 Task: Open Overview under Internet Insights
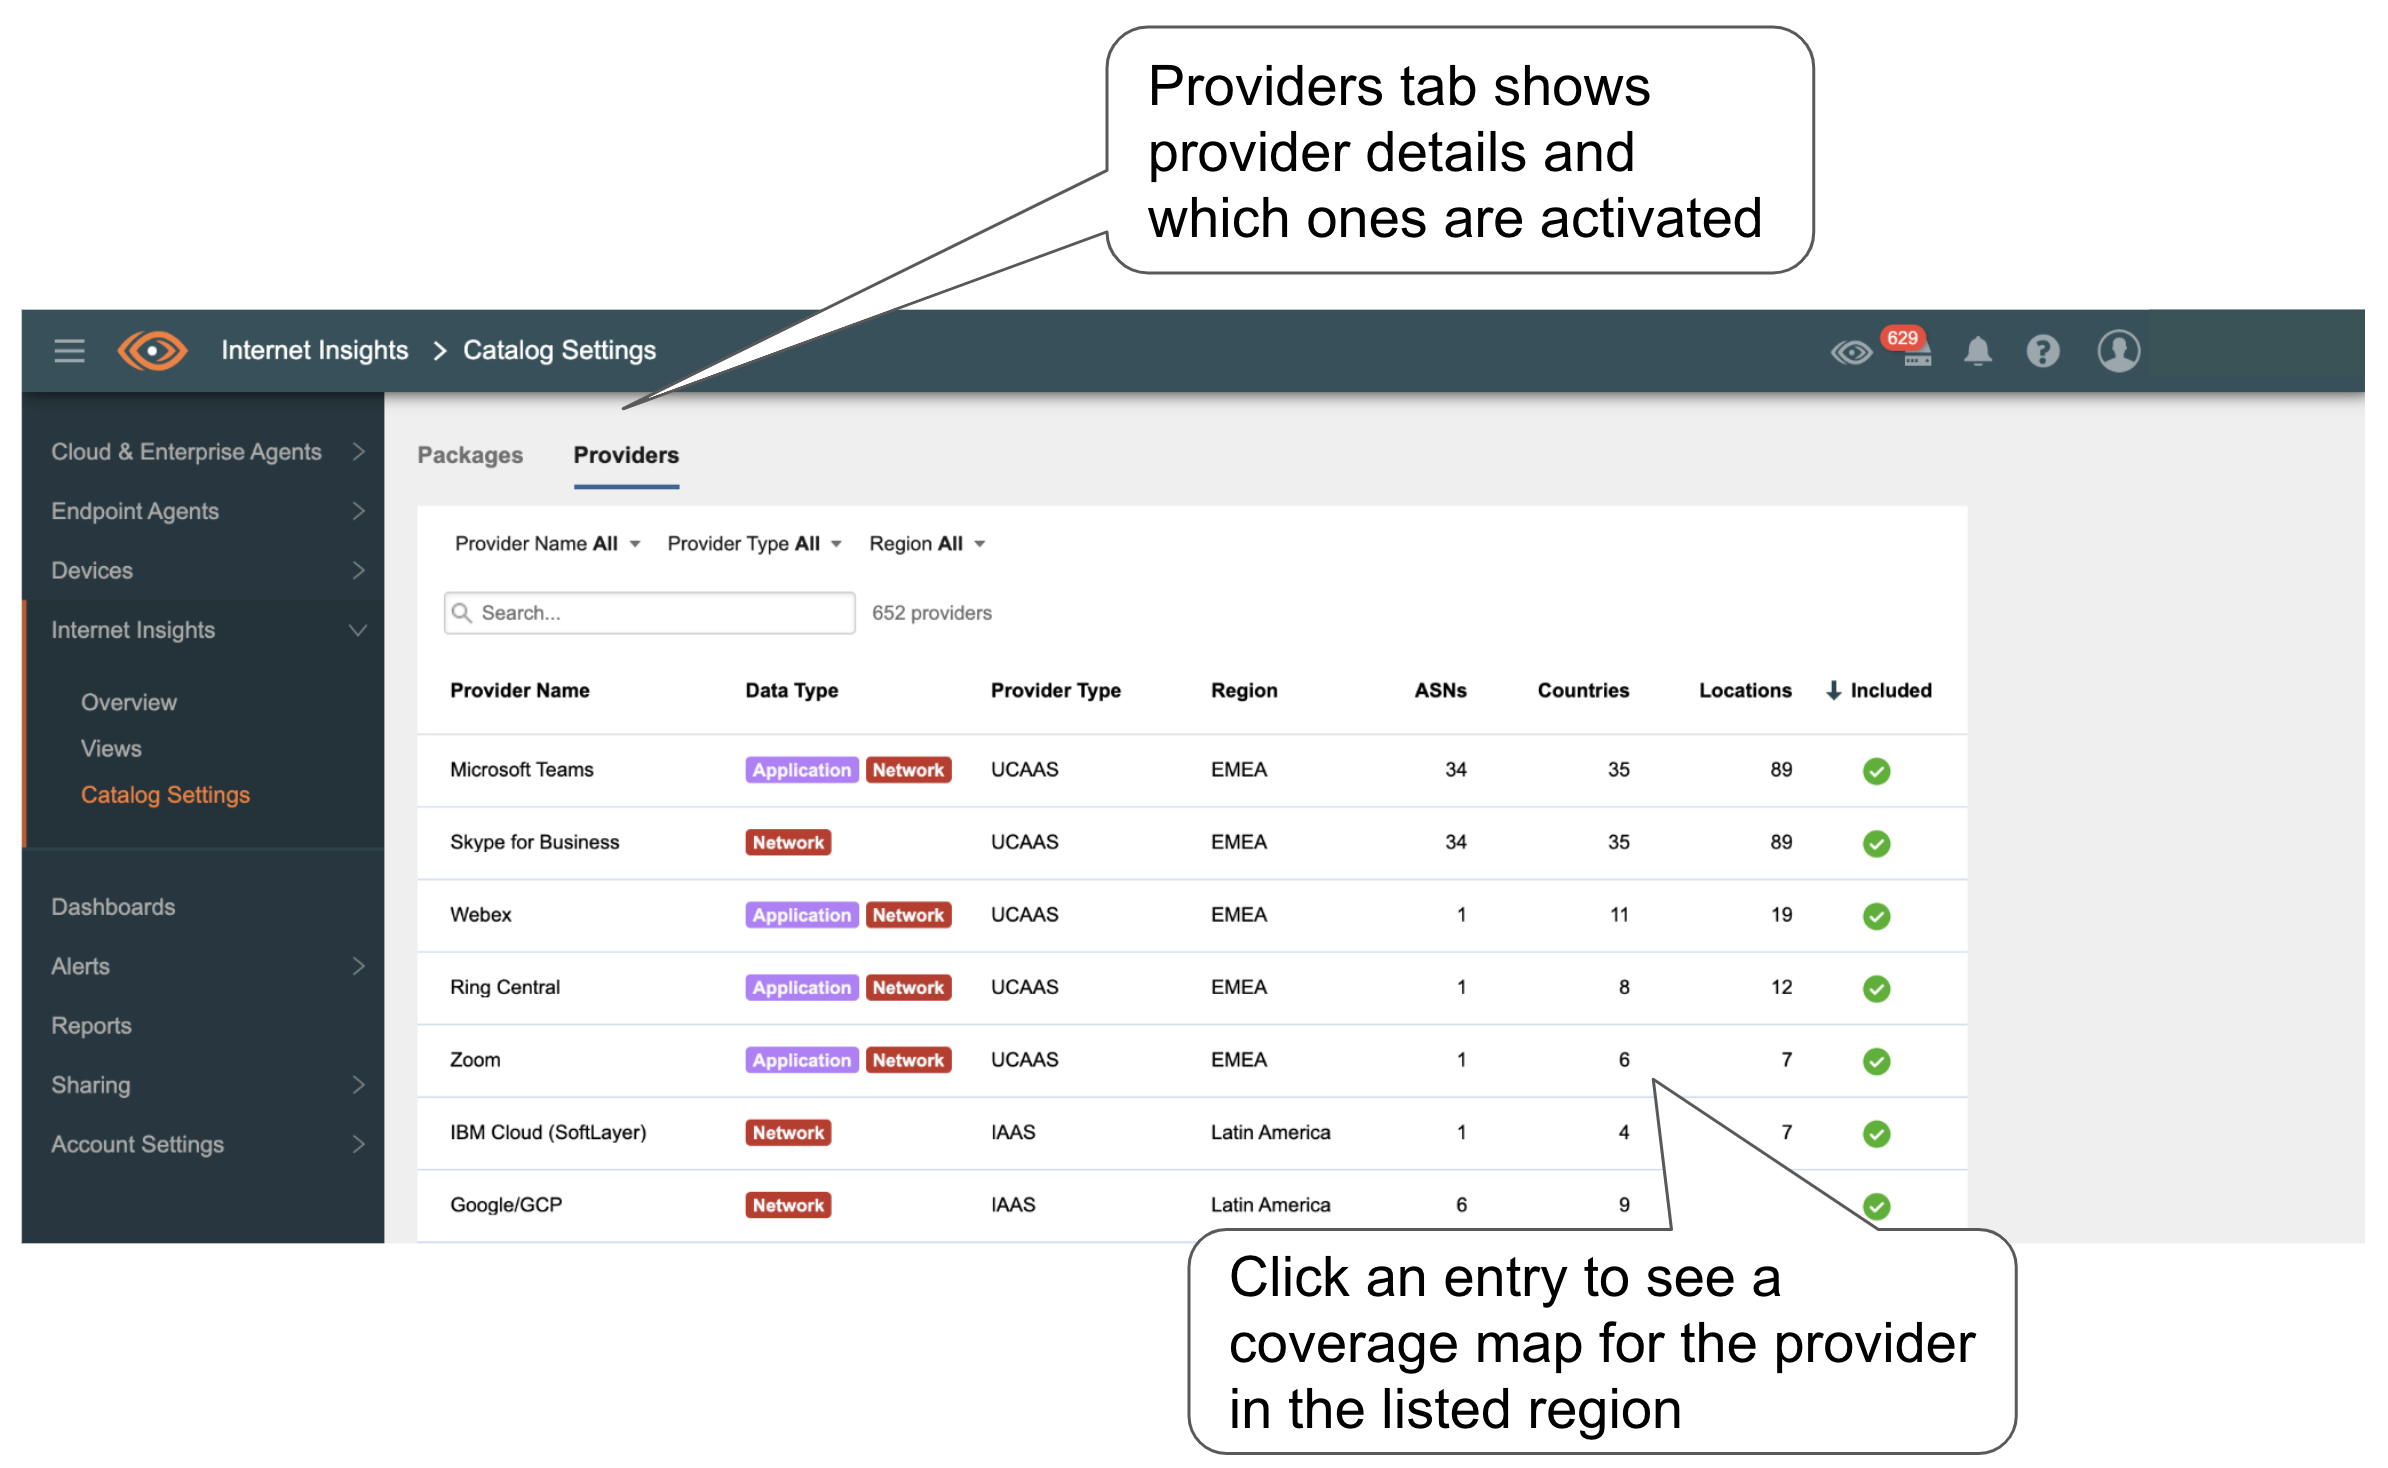pos(129,702)
